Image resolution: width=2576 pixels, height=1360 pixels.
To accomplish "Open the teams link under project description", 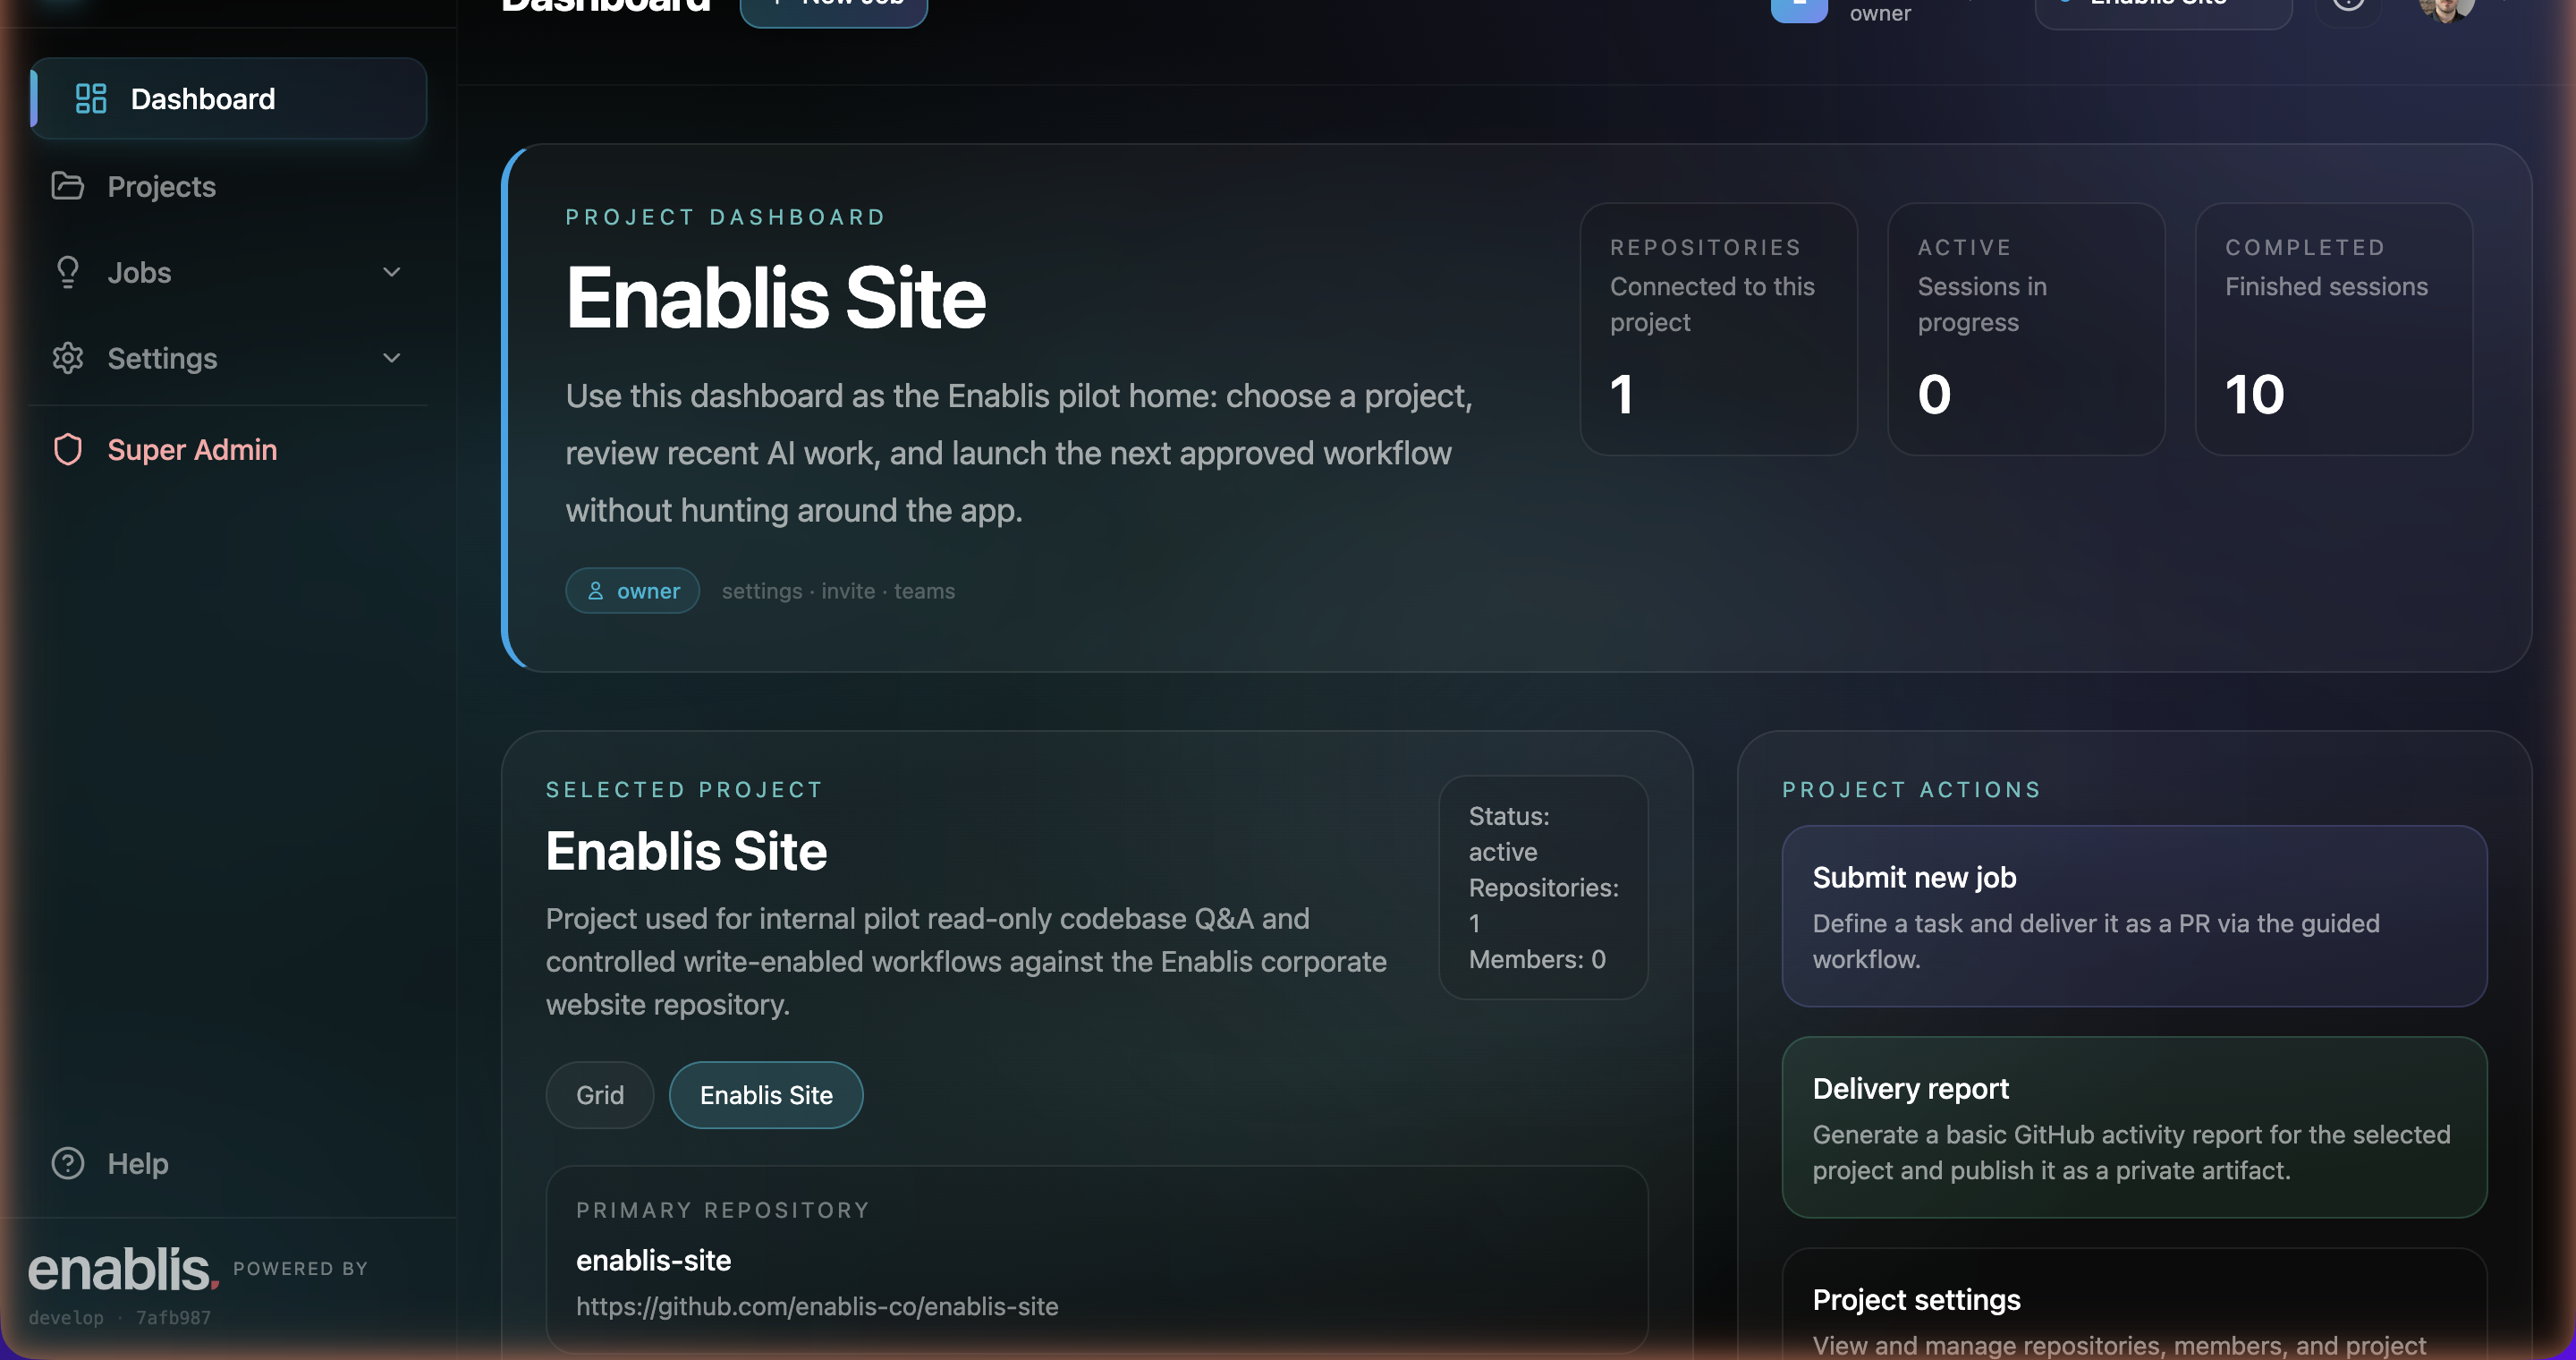I will pyautogui.click(x=924, y=591).
